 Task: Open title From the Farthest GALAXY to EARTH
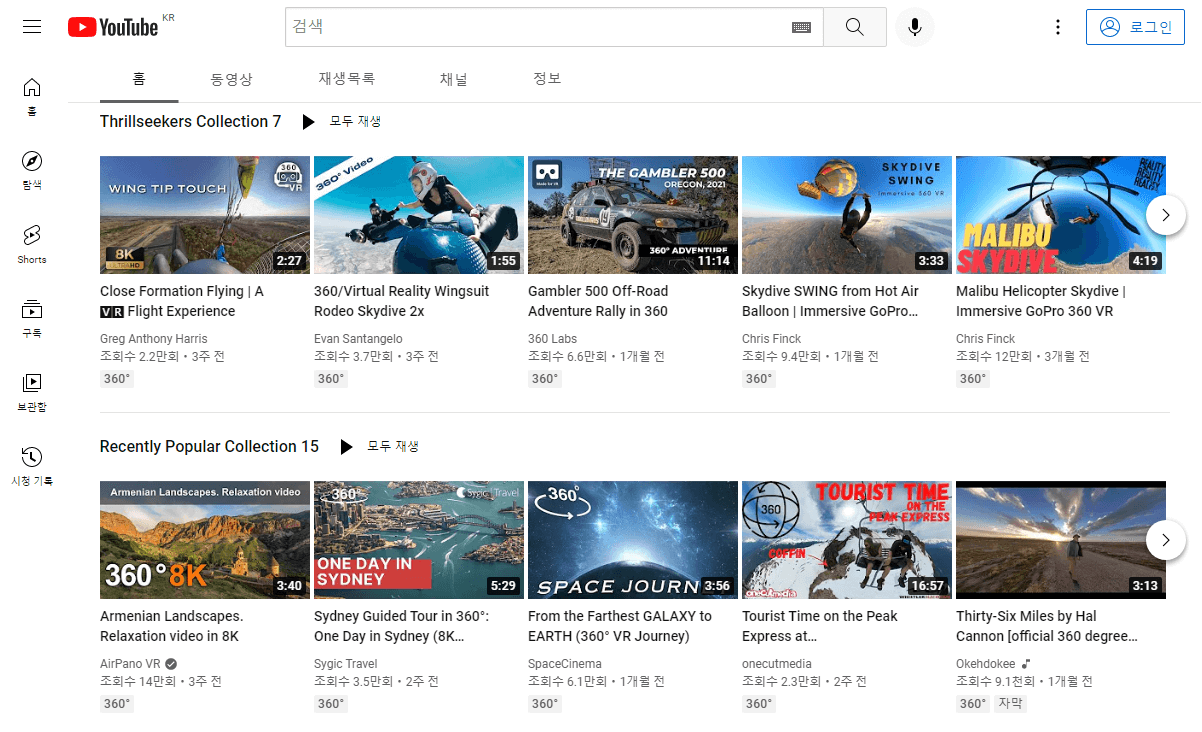tap(620, 626)
